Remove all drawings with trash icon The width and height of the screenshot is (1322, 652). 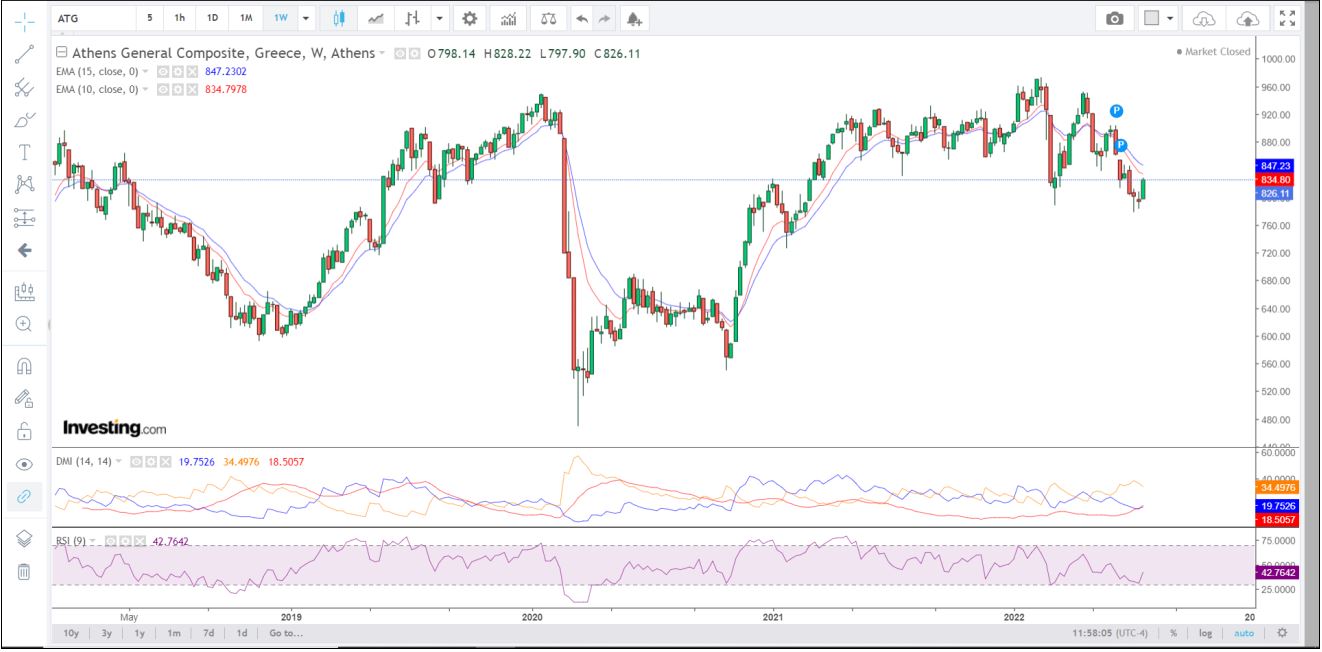[x=25, y=572]
